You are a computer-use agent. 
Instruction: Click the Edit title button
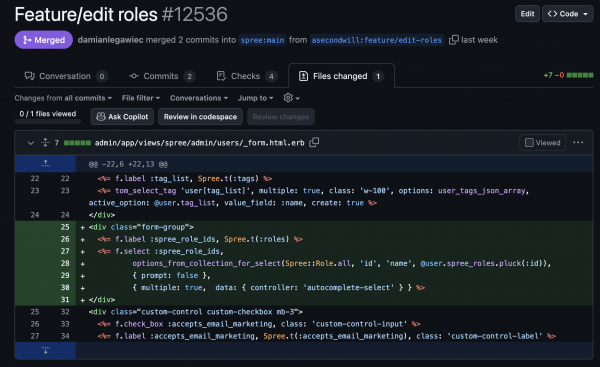pos(527,14)
